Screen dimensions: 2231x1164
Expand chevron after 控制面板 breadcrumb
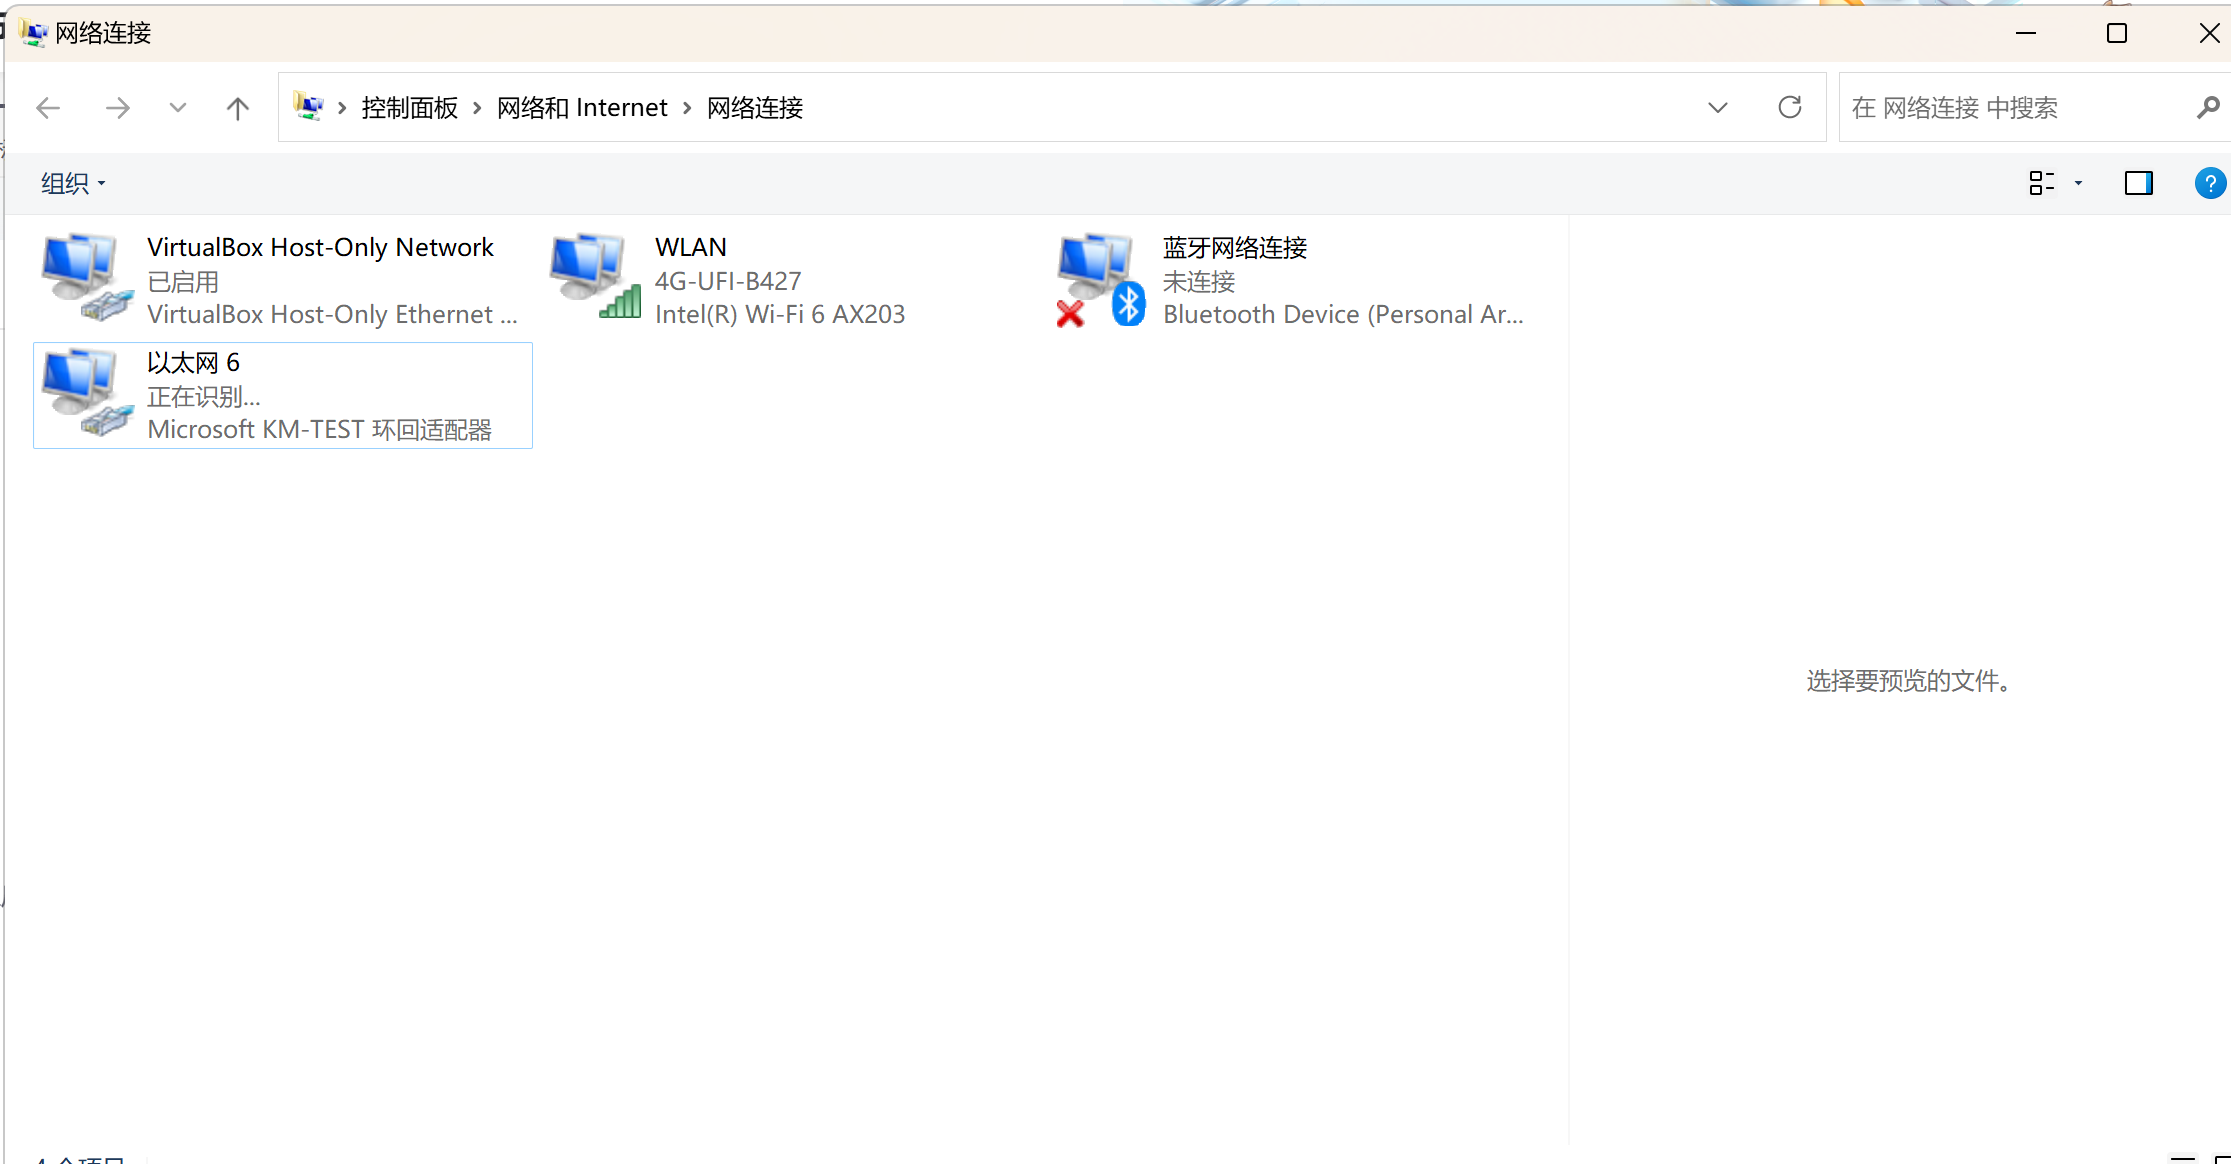pyautogui.click(x=477, y=108)
